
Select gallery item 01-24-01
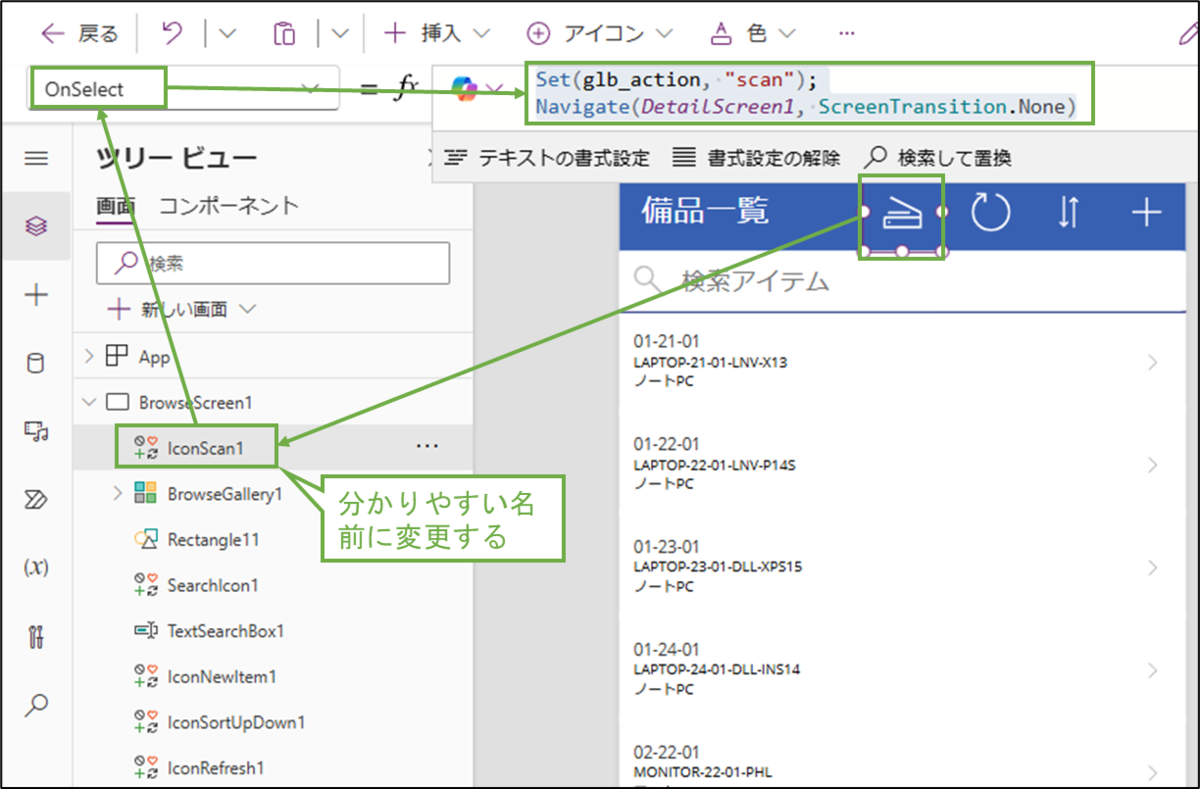pos(903,670)
